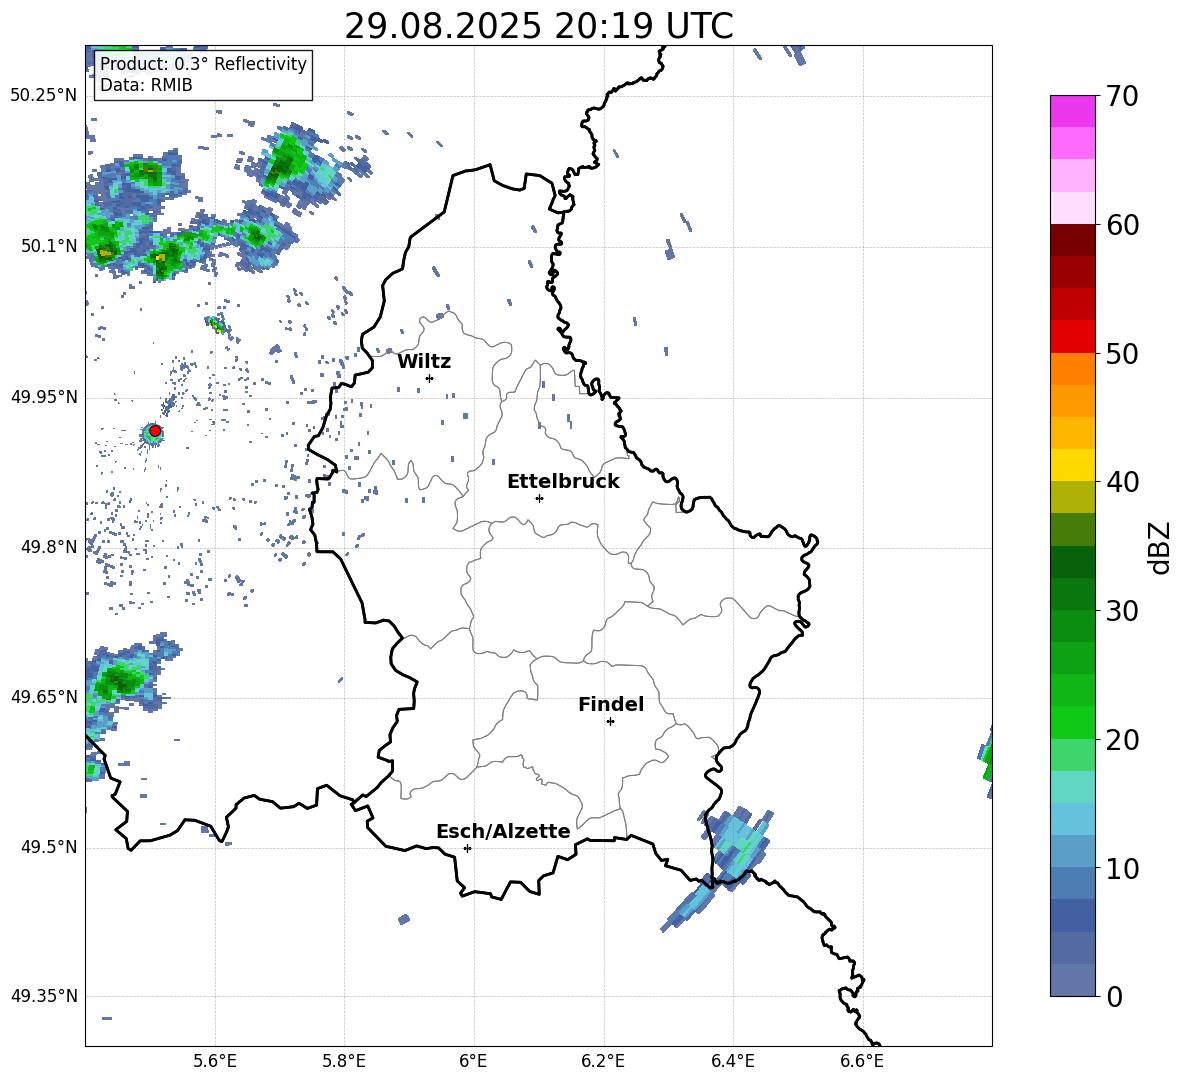Click the Ettelbruck city label

563,482
